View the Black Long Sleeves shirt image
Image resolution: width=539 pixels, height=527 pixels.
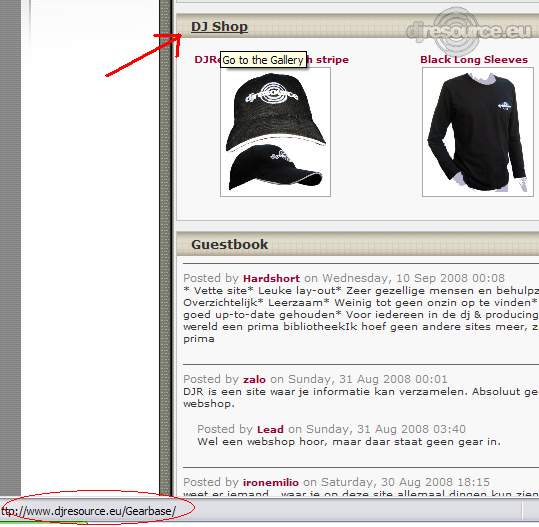pos(478,132)
